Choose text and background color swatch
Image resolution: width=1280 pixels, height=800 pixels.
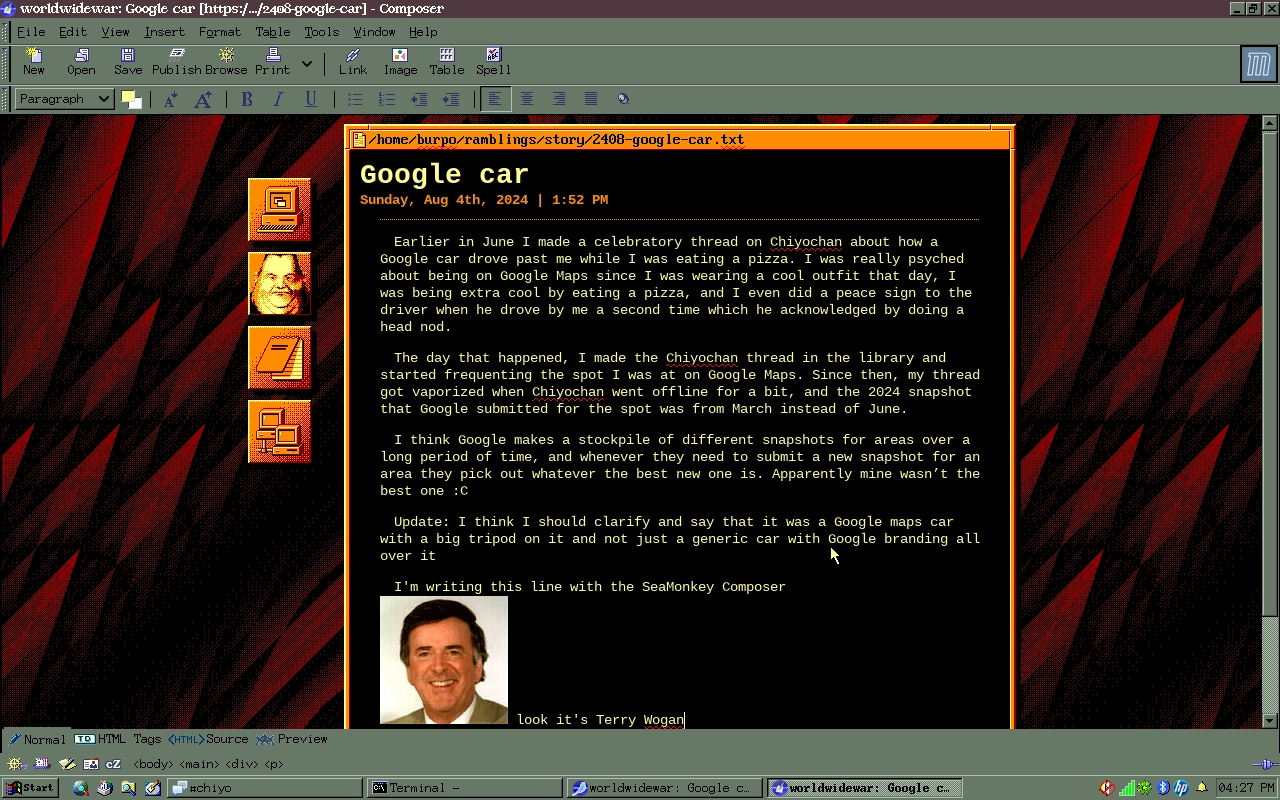(131, 99)
